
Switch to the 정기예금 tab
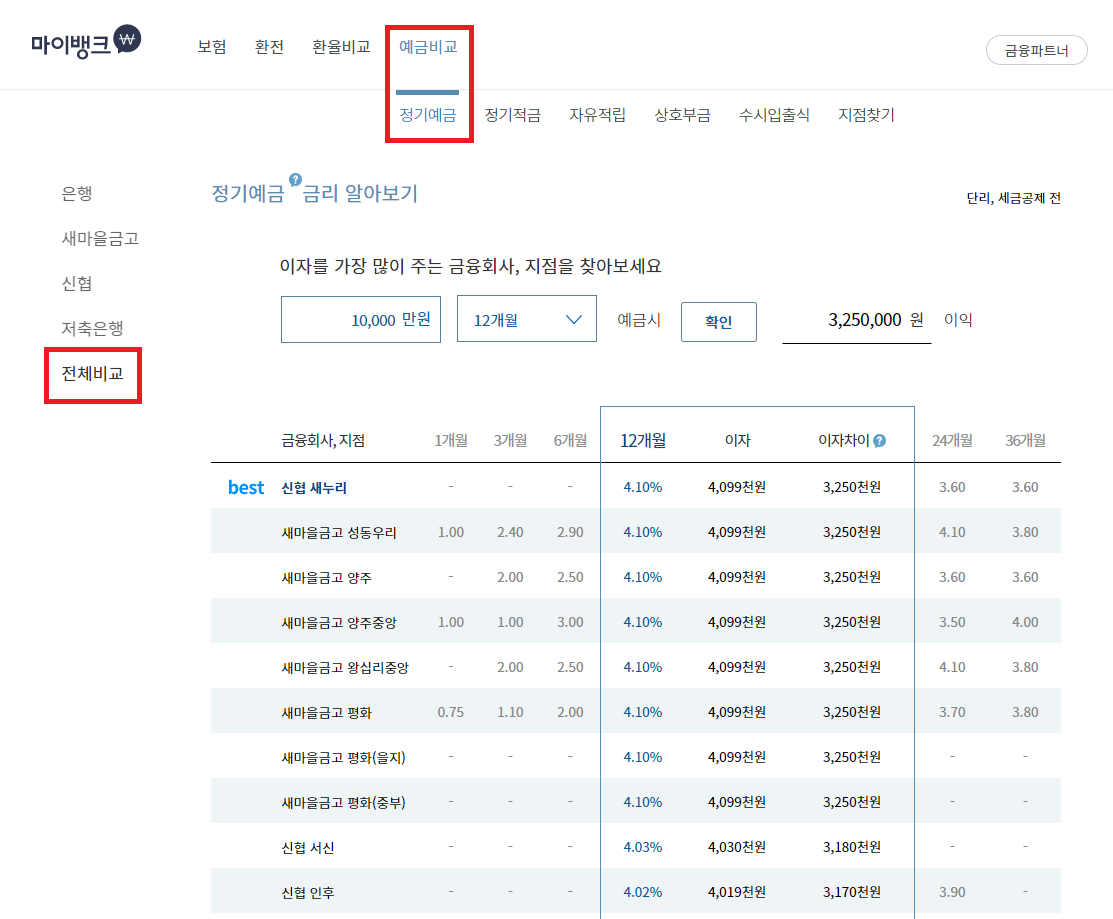428,115
